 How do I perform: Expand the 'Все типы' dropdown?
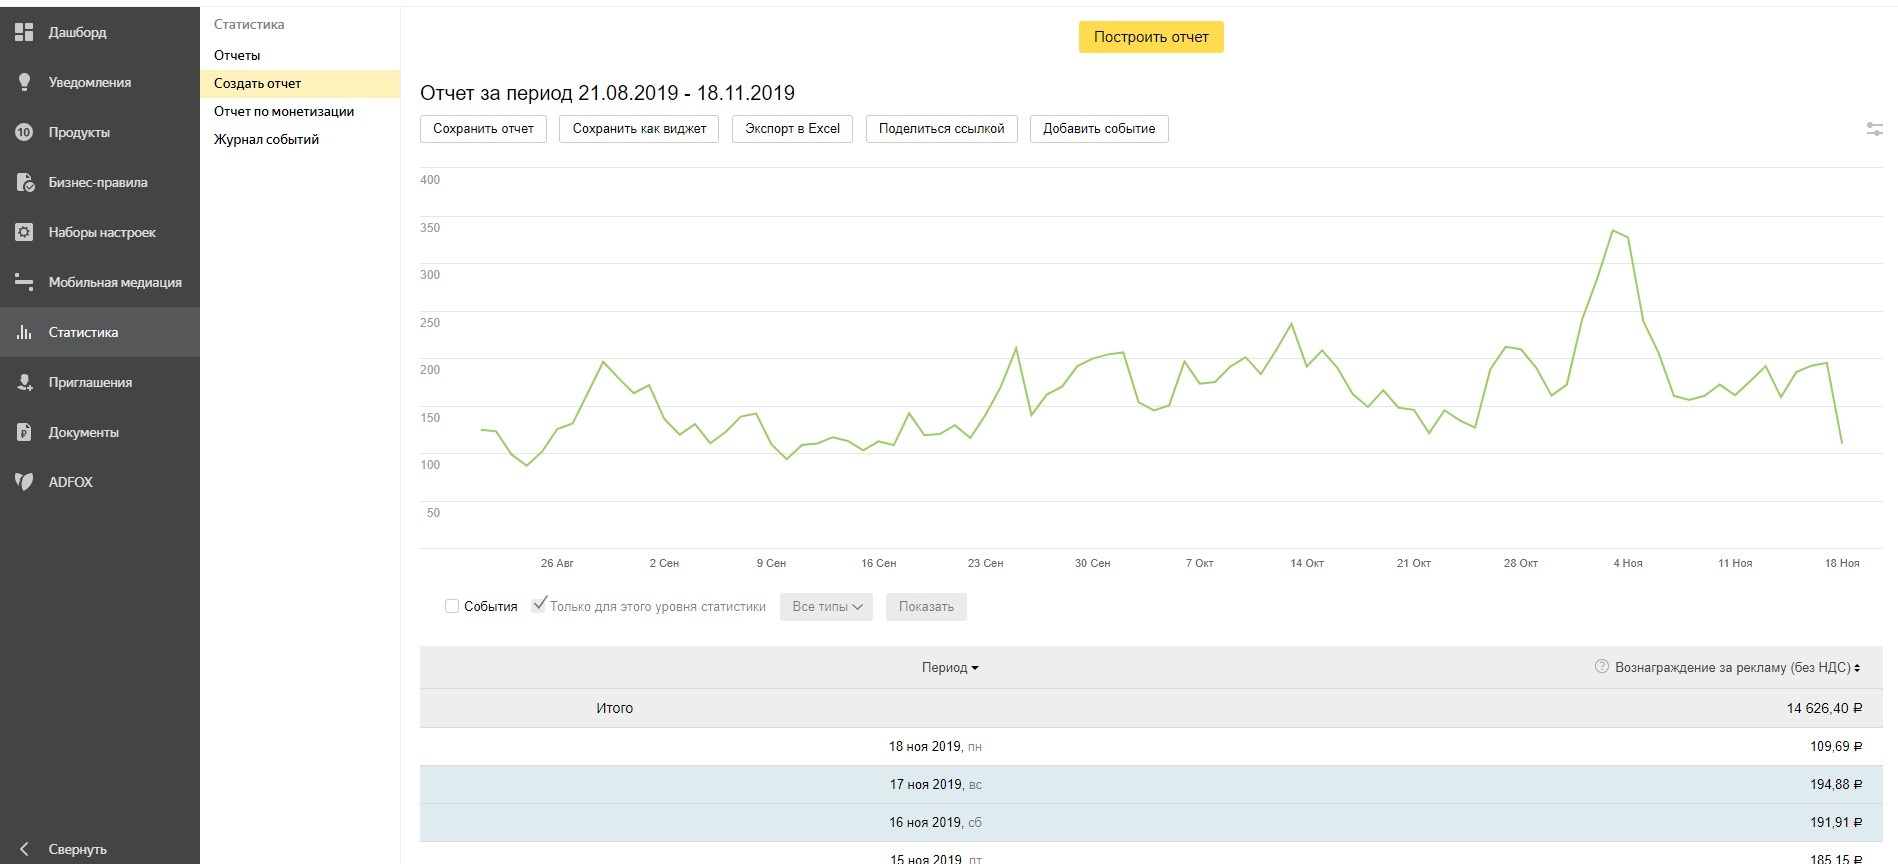click(826, 607)
